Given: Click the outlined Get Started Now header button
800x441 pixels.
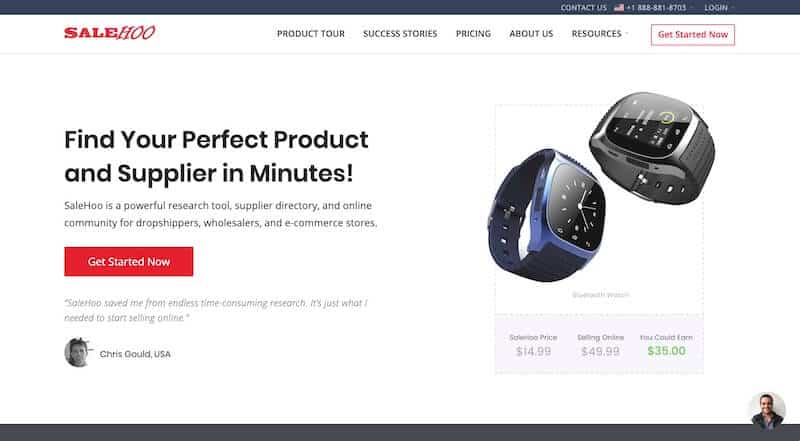Looking at the screenshot, I should pos(693,35).
